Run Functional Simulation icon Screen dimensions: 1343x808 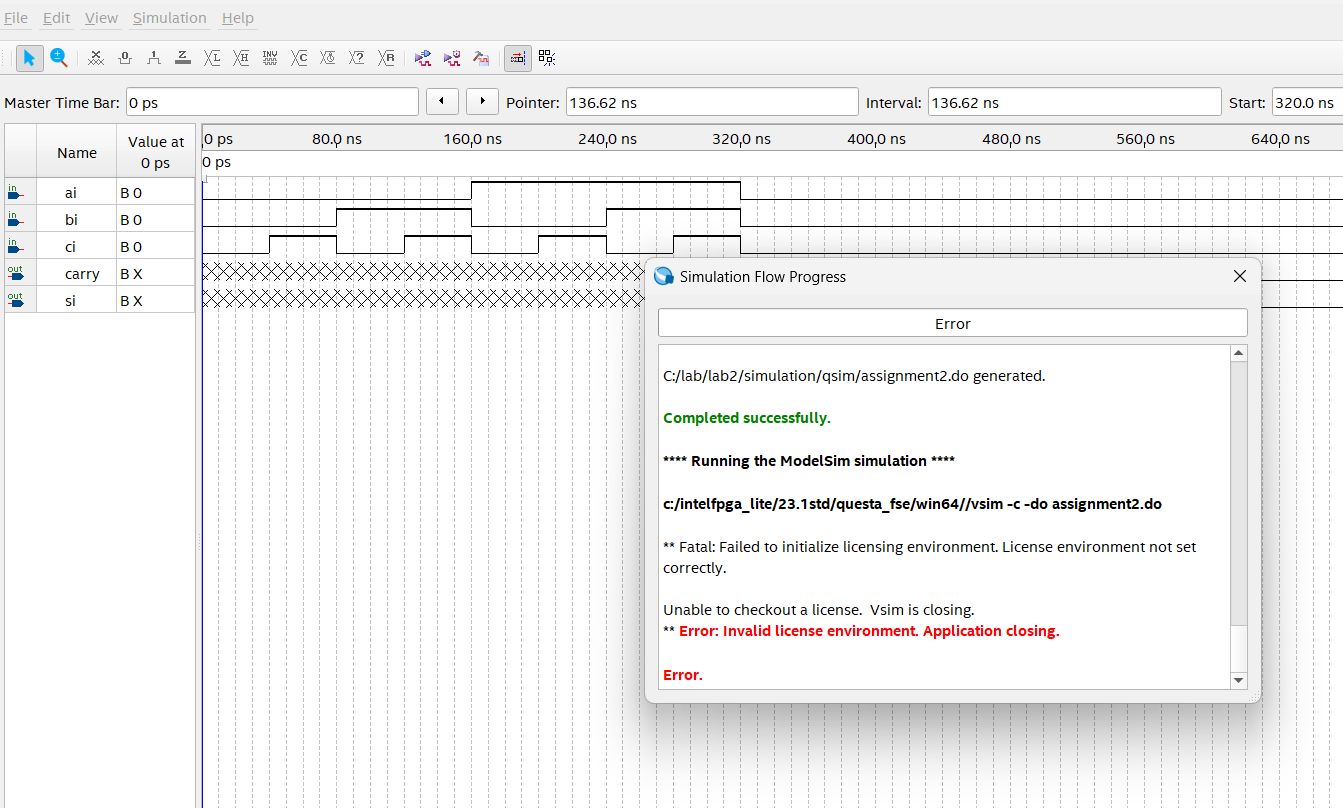(x=423, y=58)
